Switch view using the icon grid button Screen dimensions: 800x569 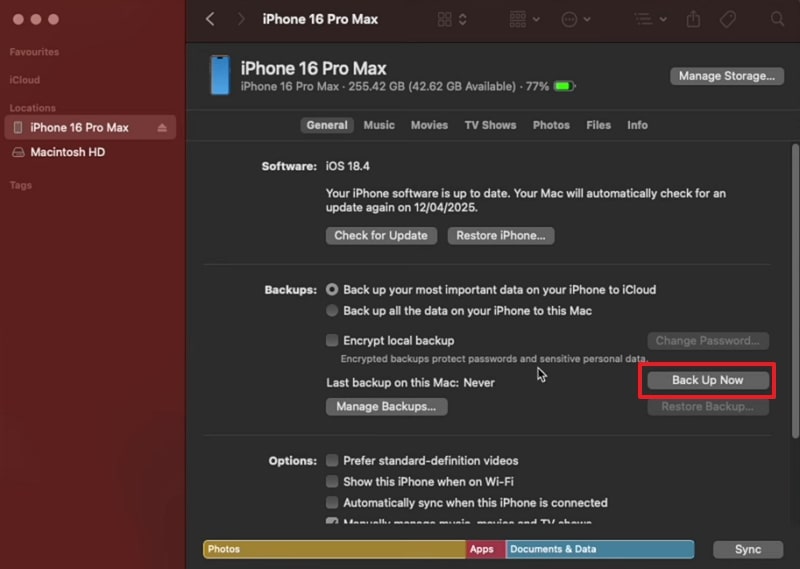click(x=444, y=19)
